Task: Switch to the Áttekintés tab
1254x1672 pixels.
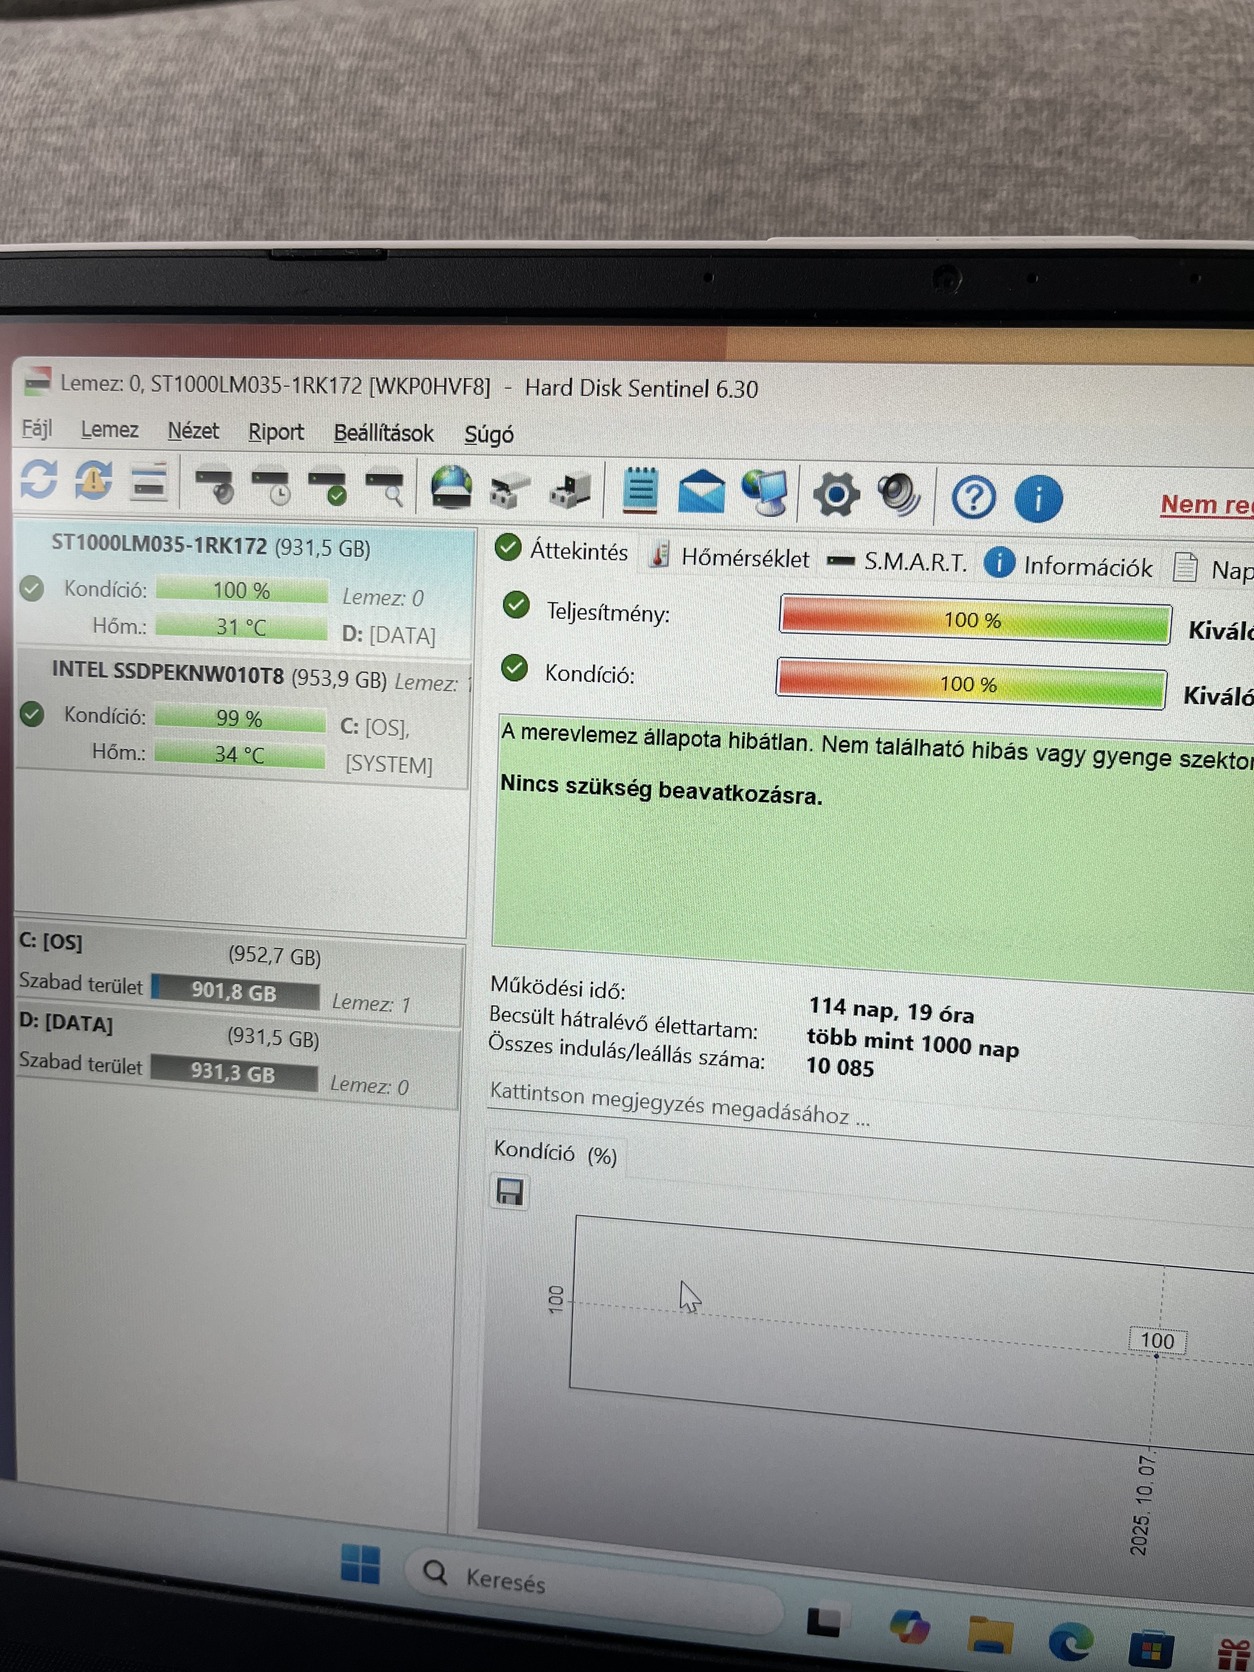Action: point(562,550)
